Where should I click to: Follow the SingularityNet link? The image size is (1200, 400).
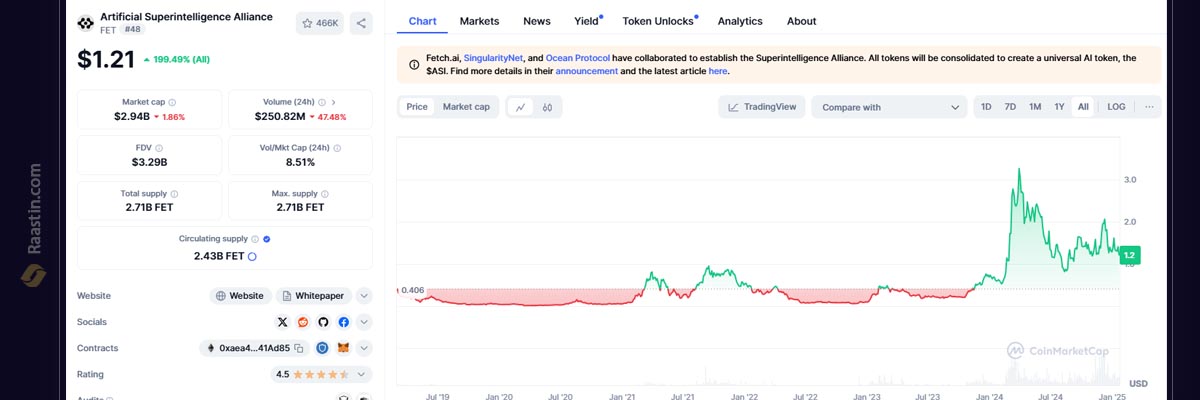tap(493, 58)
